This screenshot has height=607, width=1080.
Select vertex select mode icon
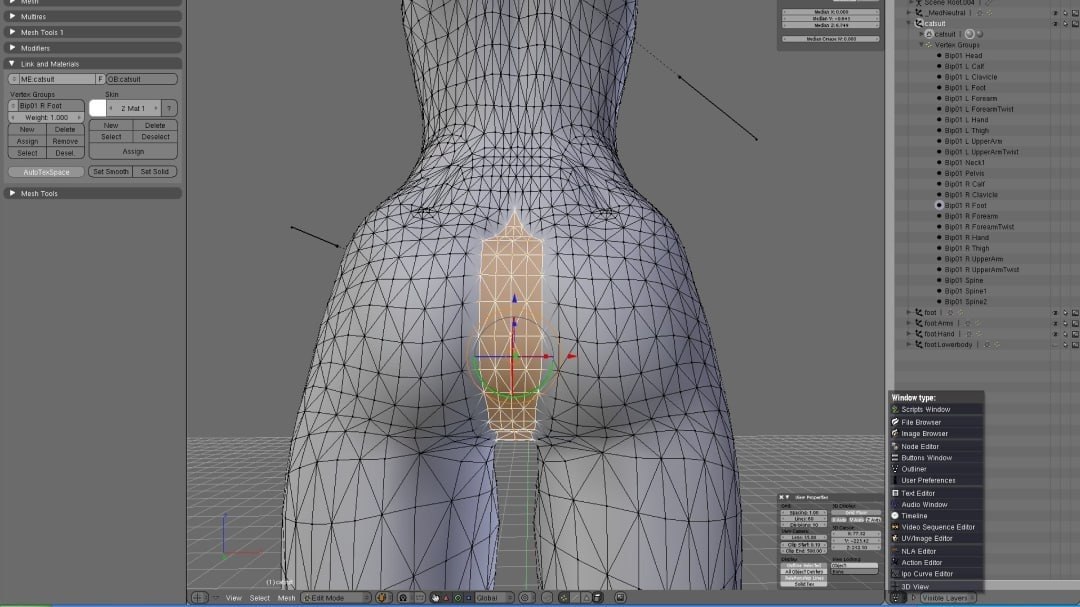tap(564, 597)
